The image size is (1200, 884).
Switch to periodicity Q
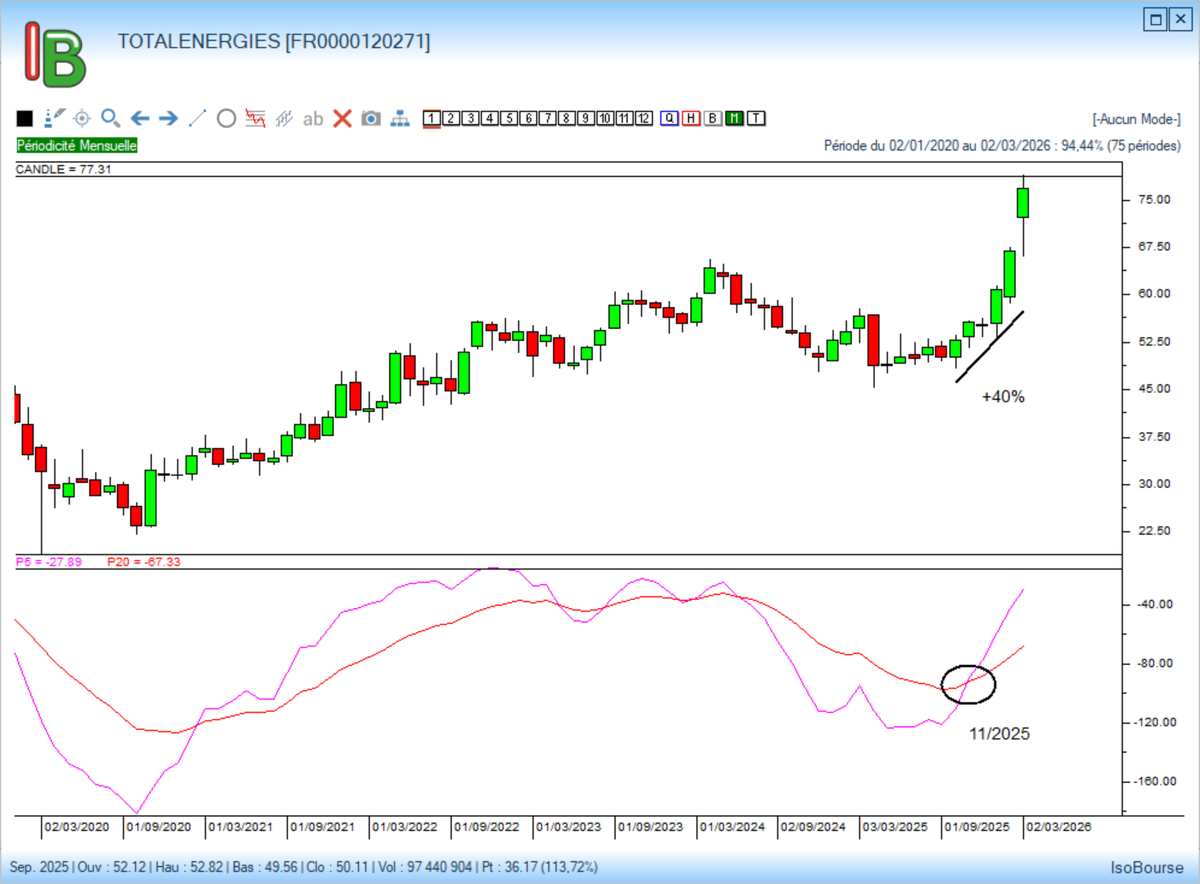click(670, 119)
